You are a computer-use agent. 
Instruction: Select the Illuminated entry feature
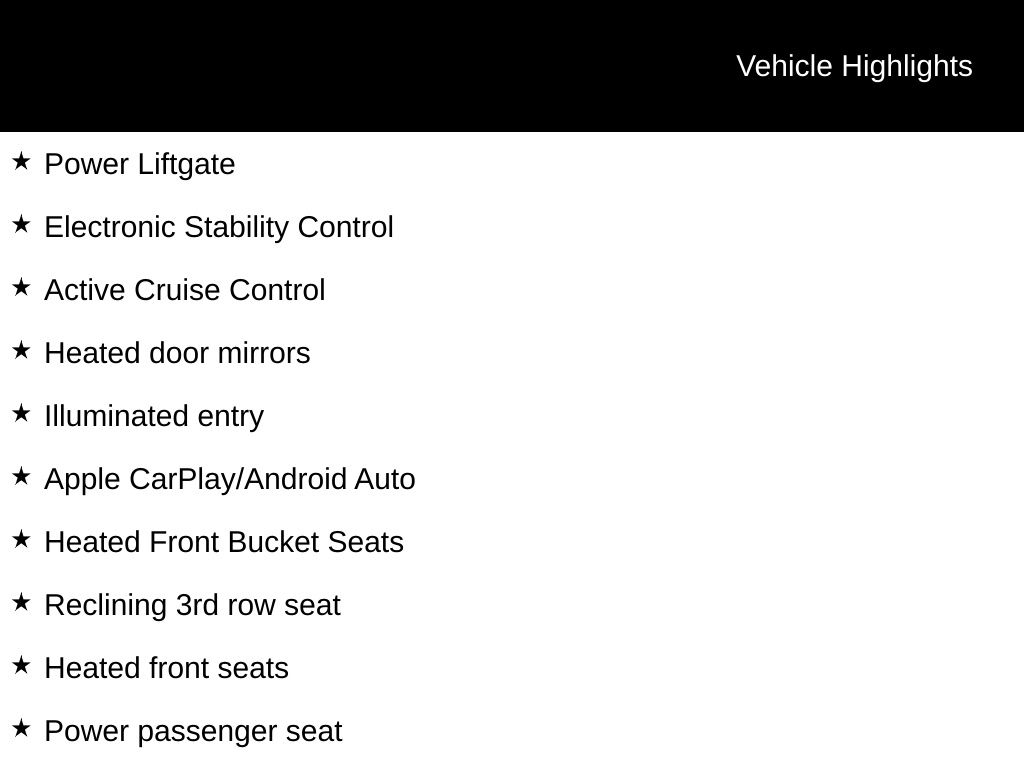pos(154,416)
